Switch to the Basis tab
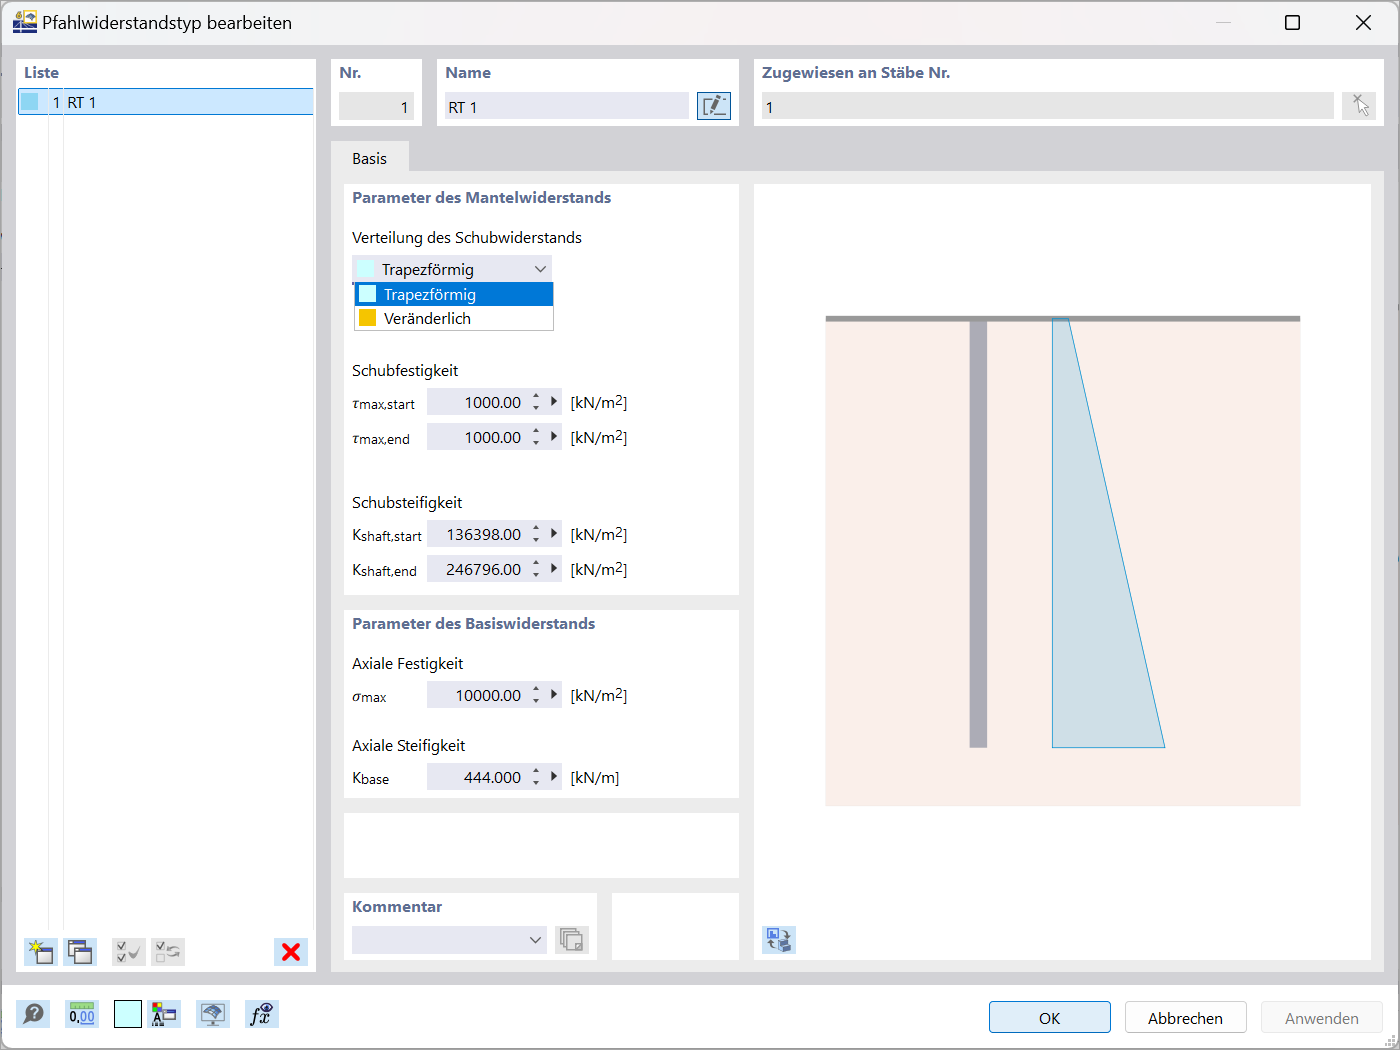Screen dimensions: 1400x1050 point(370,157)
